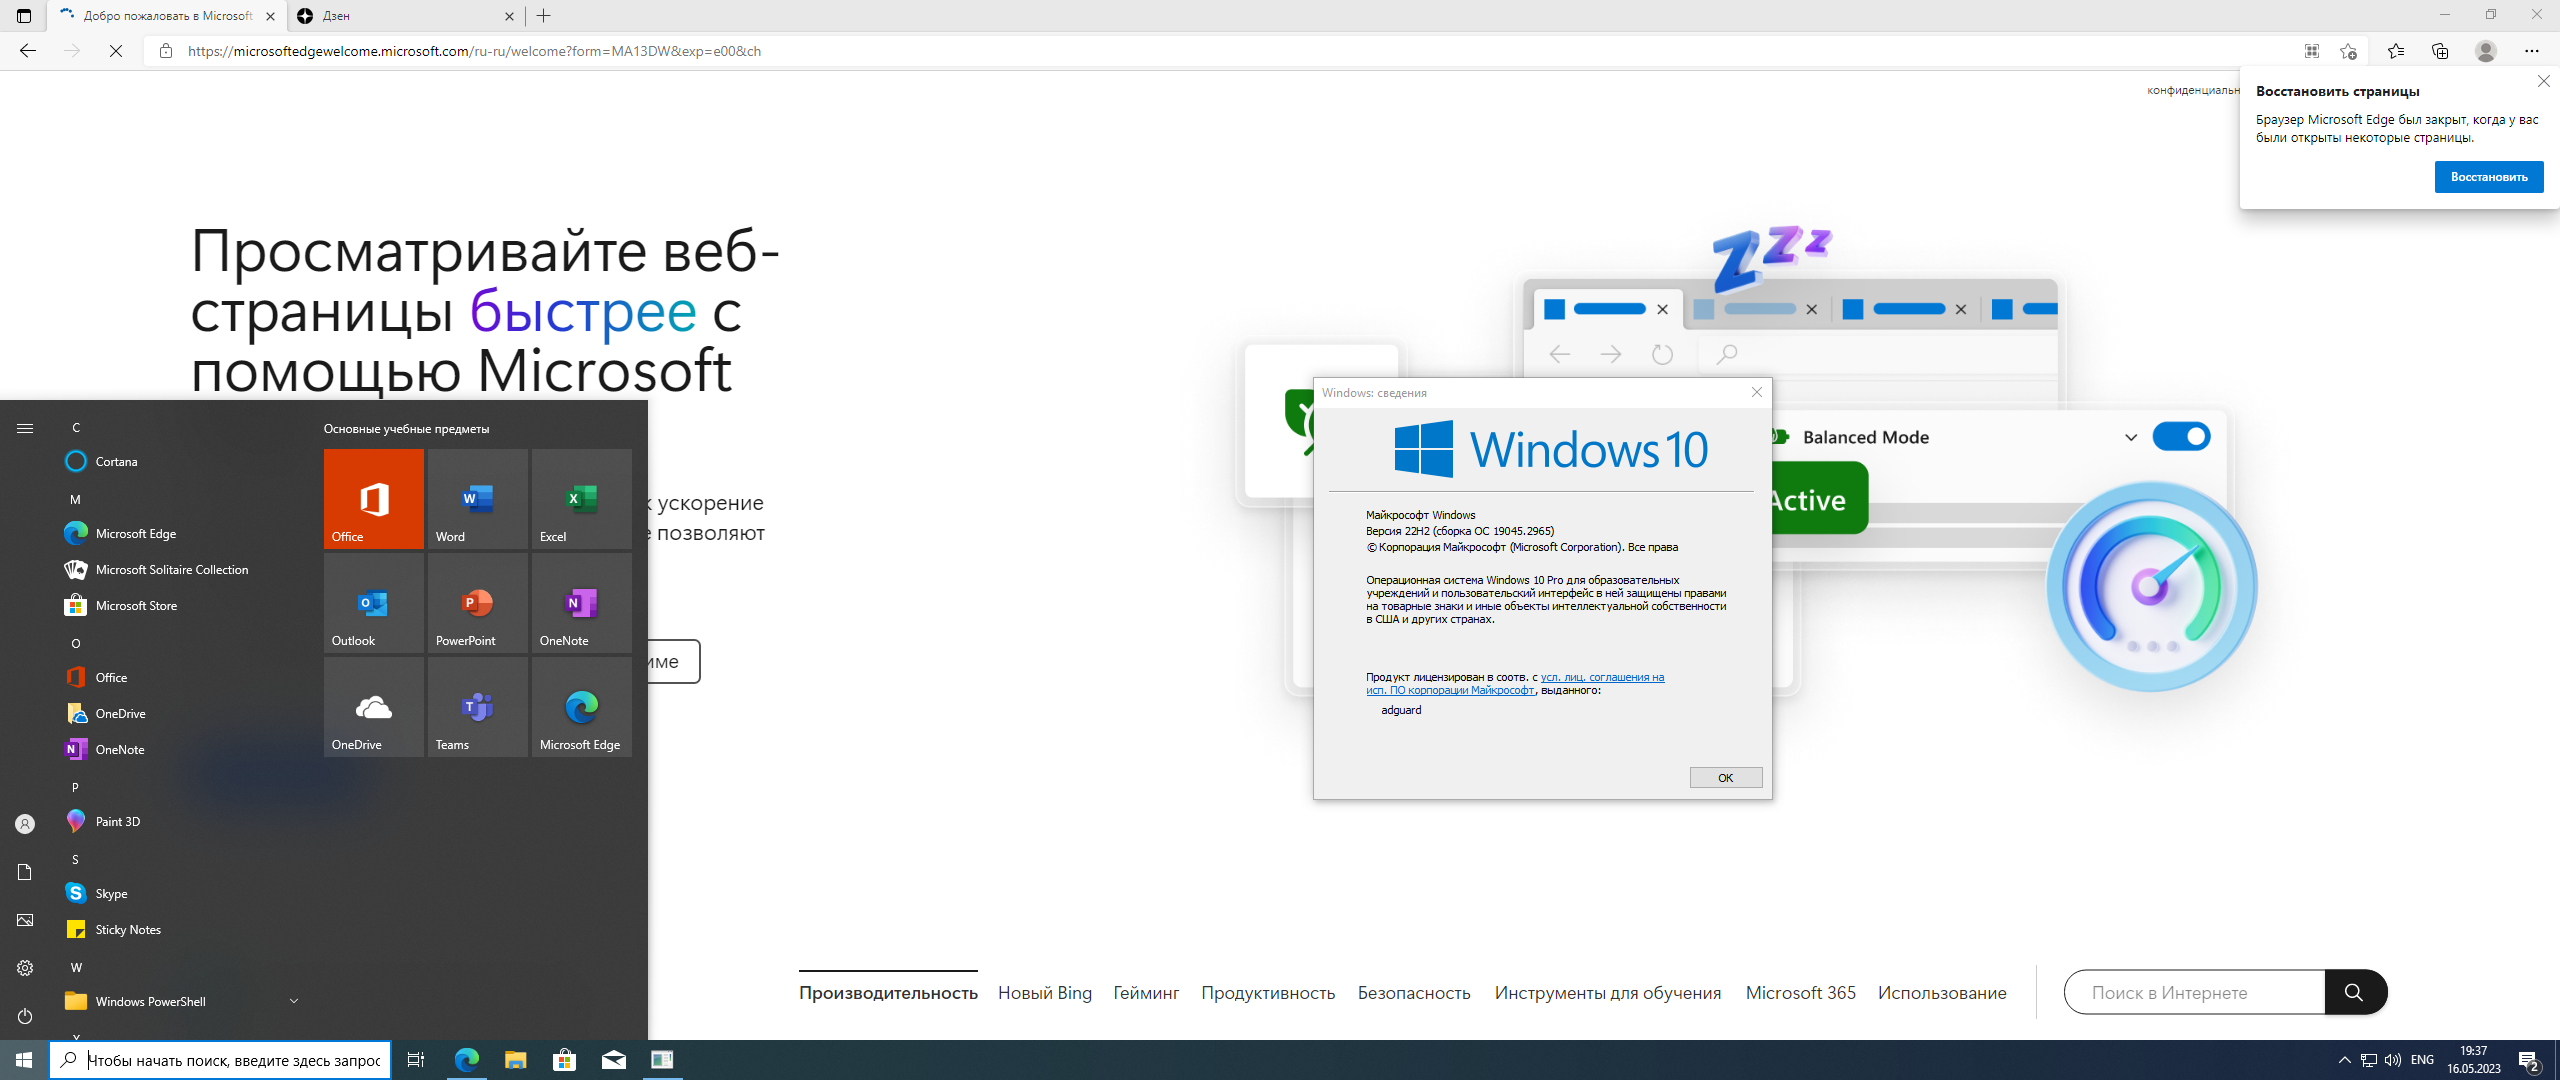Add this page to favorites star icon

2349,50
